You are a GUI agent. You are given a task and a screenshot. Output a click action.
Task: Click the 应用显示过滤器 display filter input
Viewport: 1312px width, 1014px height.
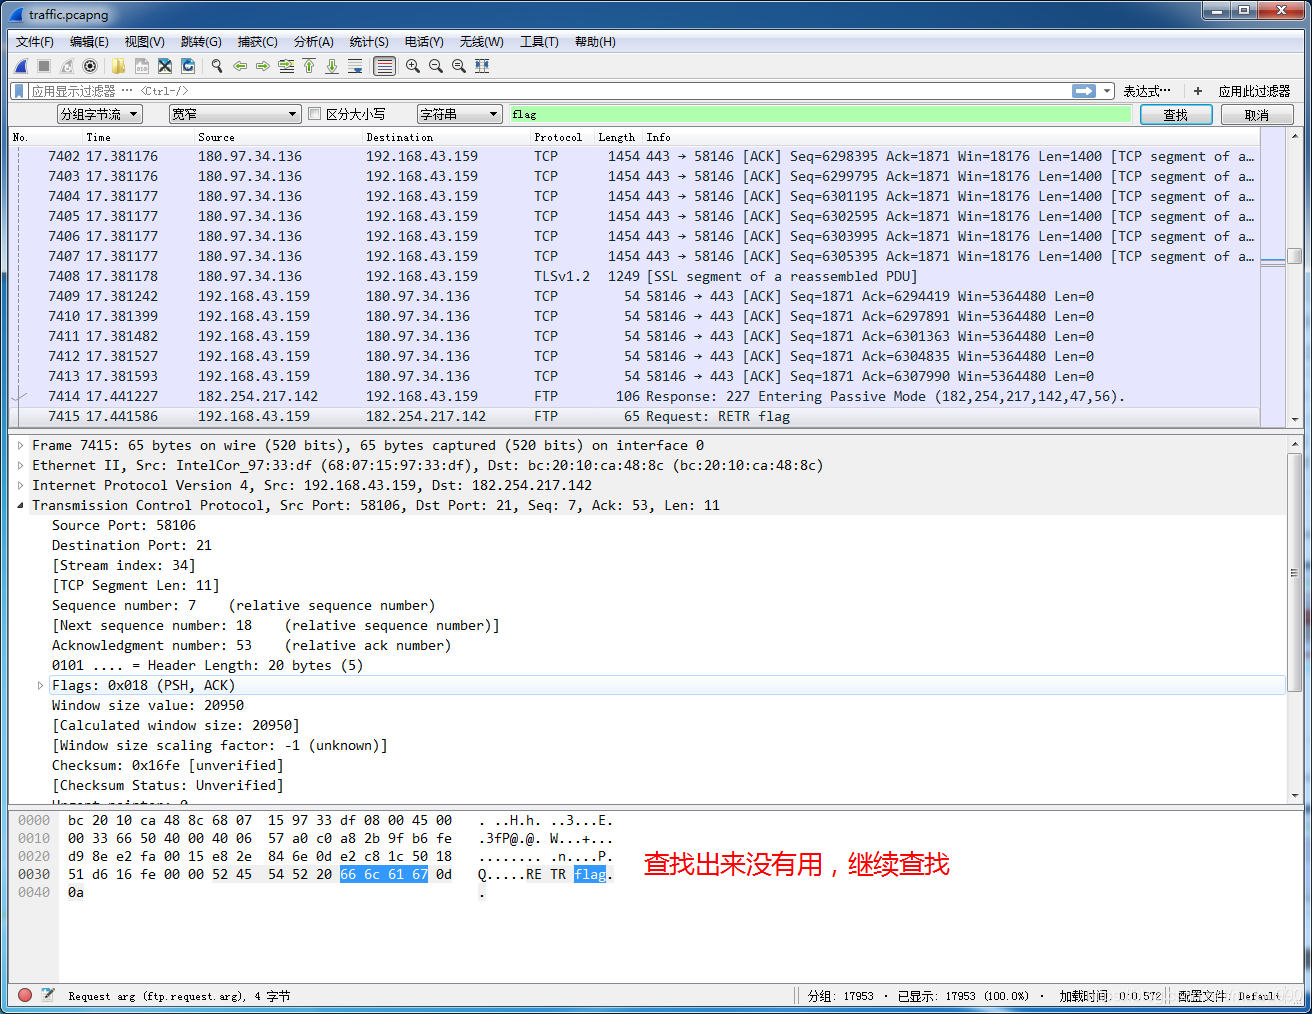(548, 91)
